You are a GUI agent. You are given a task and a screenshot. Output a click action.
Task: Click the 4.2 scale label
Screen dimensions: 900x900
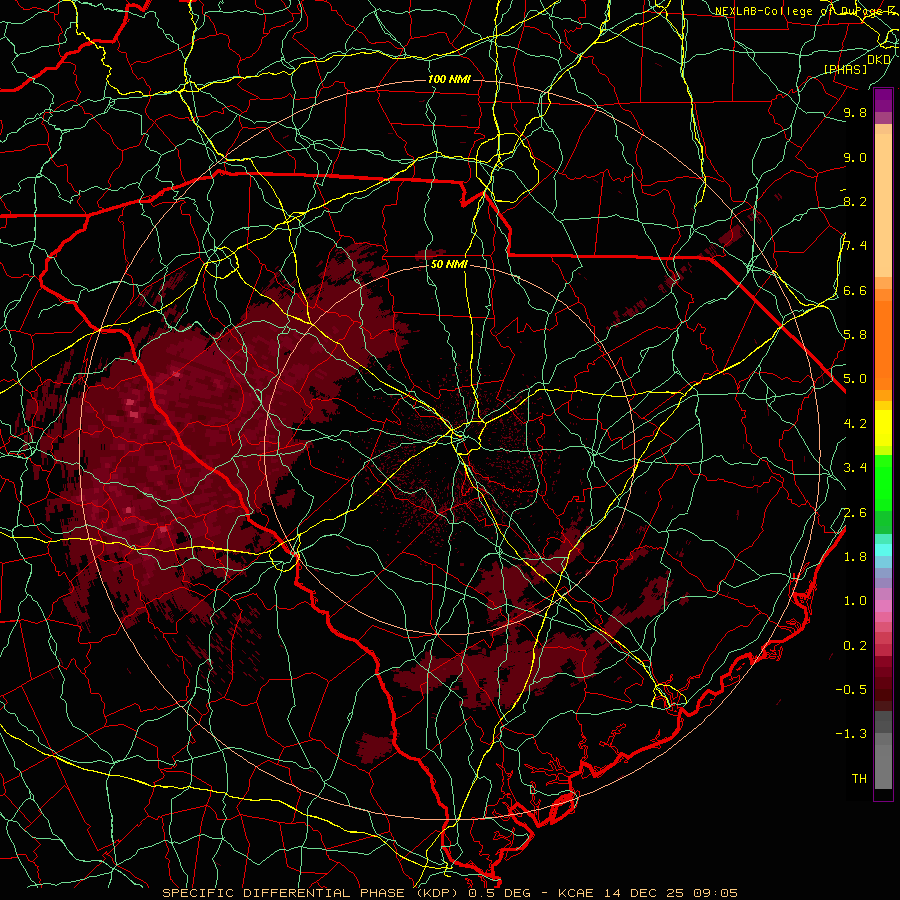(855, 424)
